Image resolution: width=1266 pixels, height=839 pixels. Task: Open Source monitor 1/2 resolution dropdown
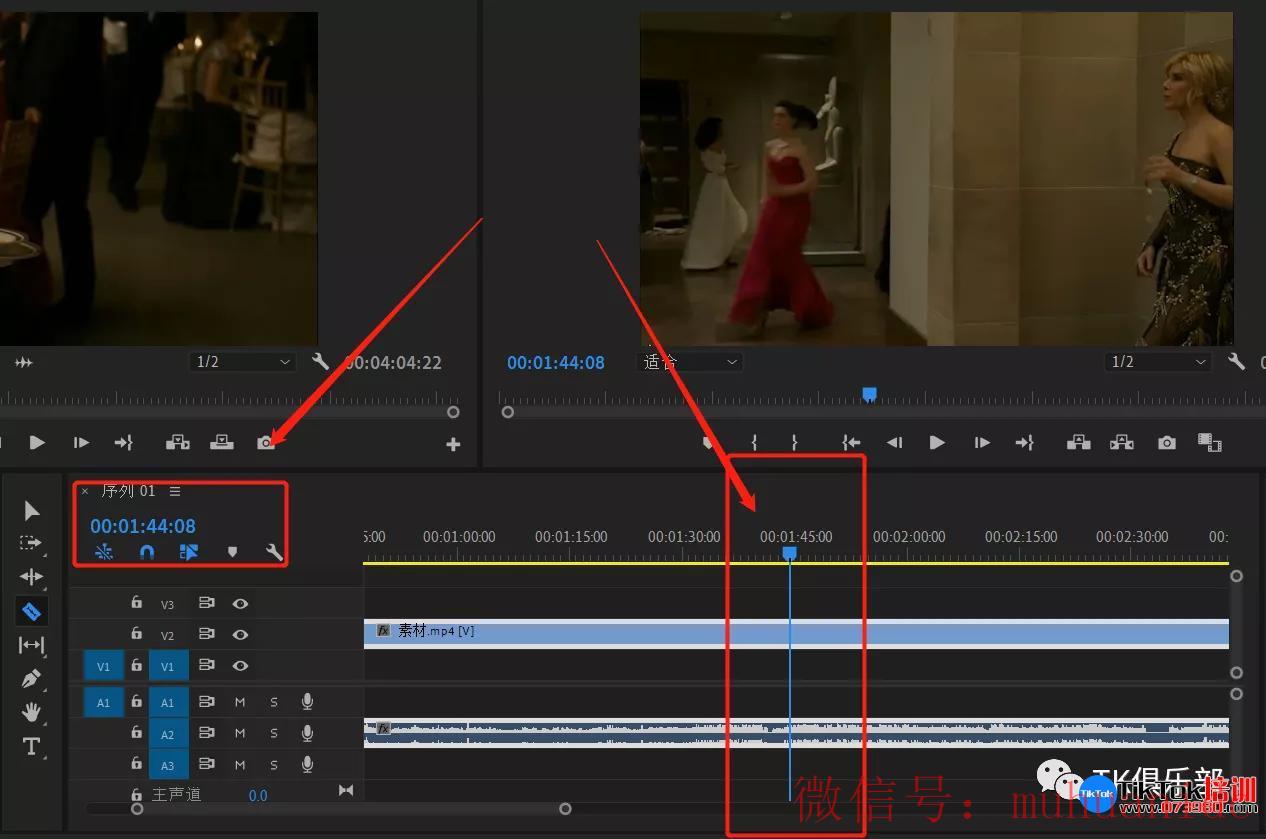243,362
